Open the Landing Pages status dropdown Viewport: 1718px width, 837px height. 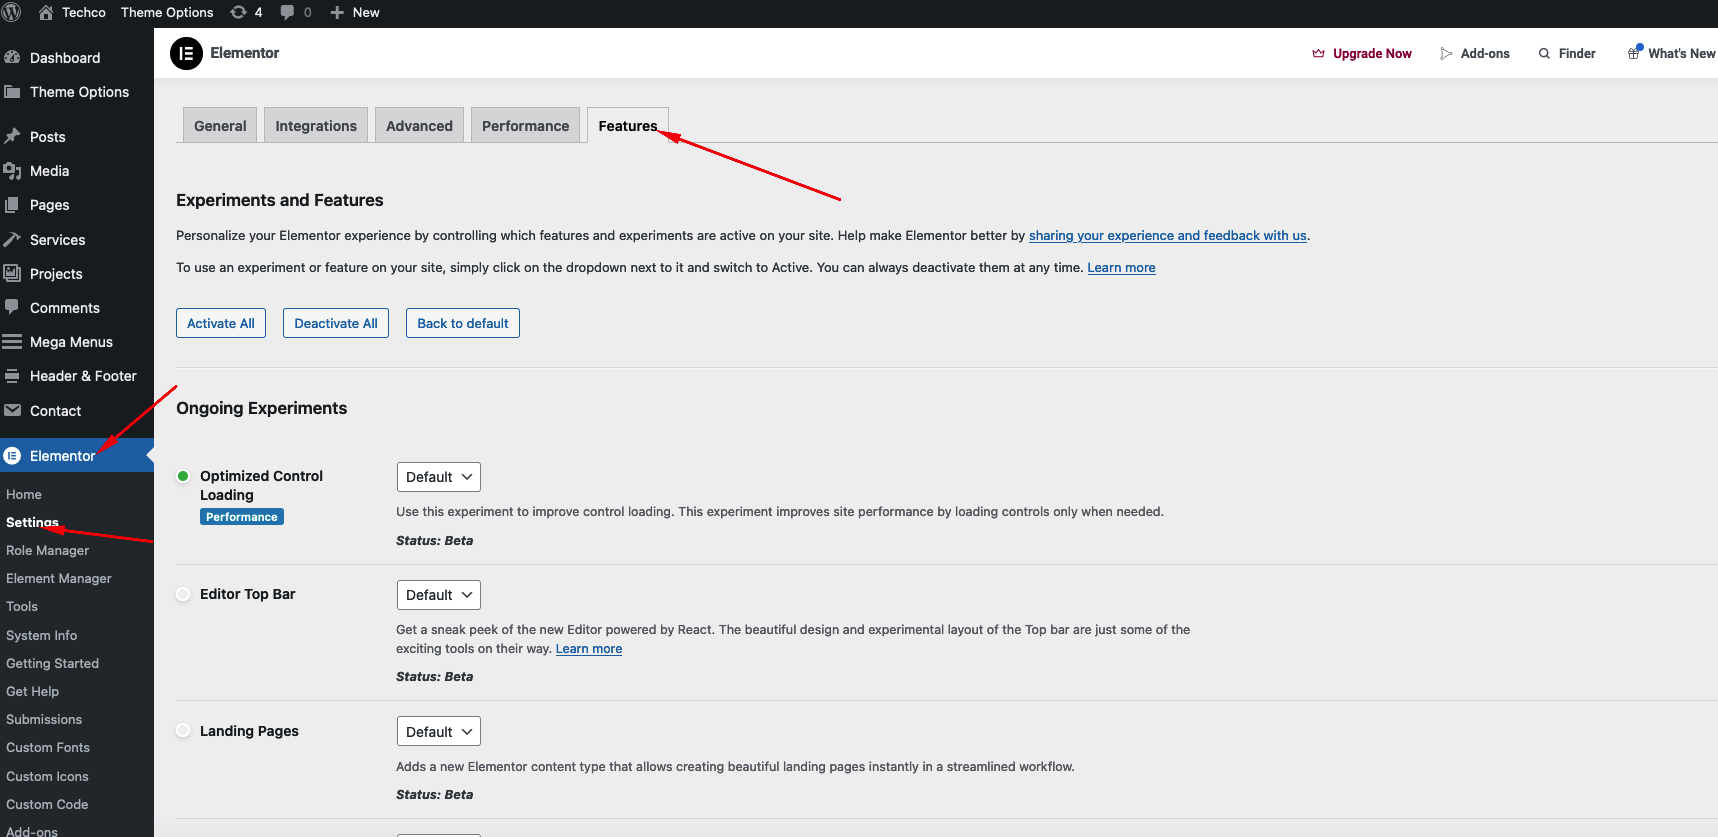438,732
